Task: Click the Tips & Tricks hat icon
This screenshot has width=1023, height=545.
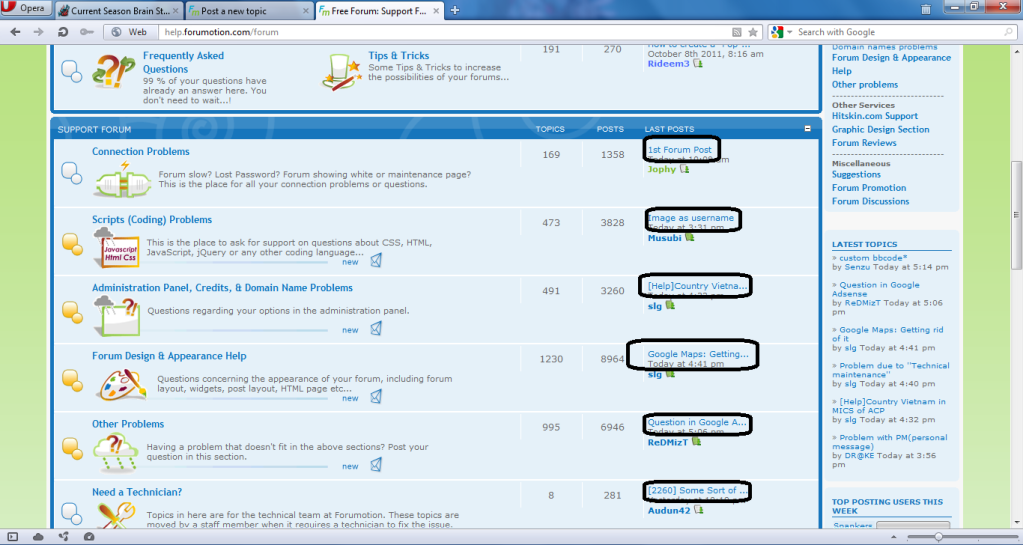Action: point(342,72)
